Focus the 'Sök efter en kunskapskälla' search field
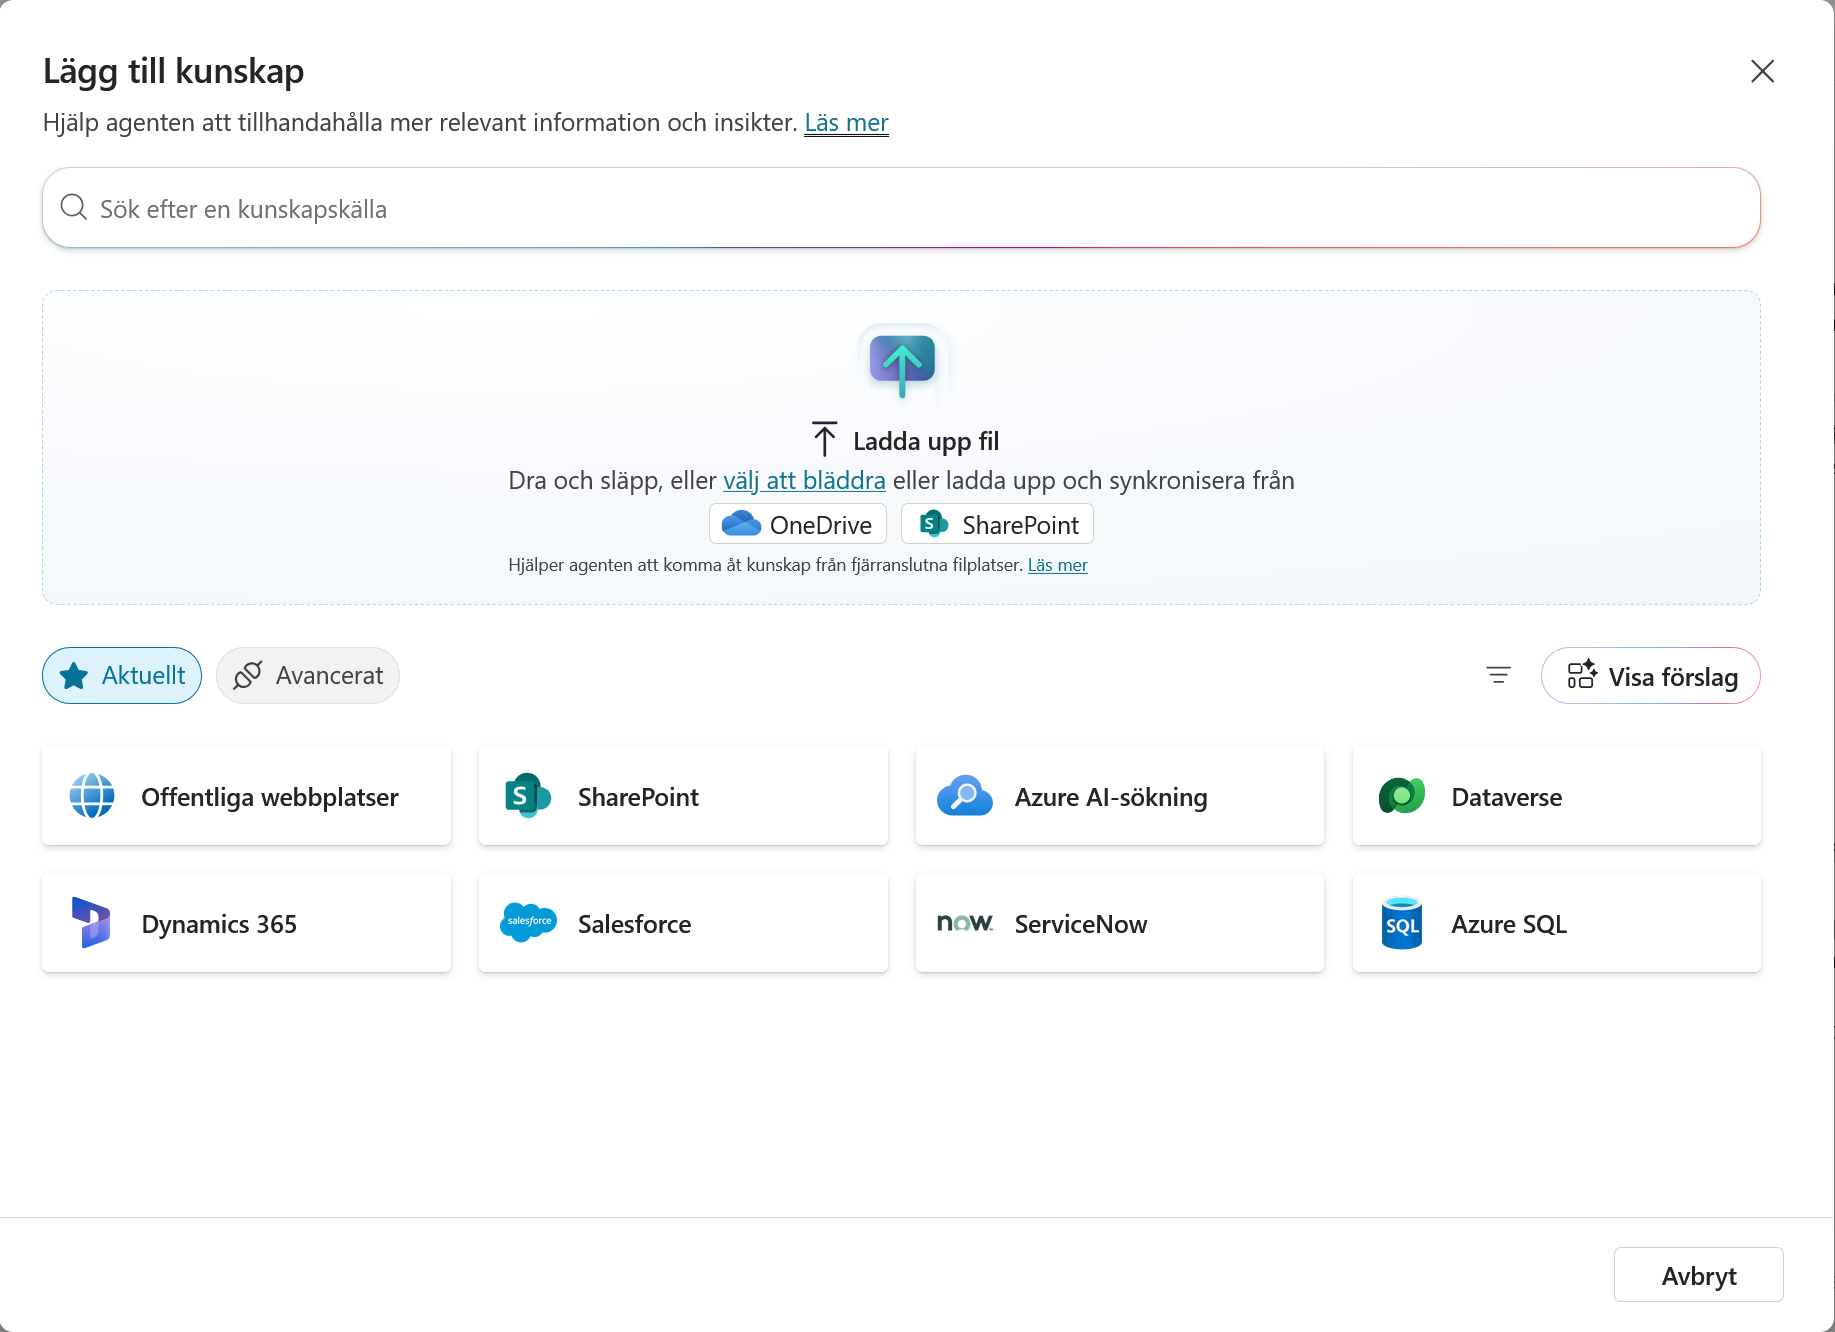1835x1332 pixels. tap(901, 208)
